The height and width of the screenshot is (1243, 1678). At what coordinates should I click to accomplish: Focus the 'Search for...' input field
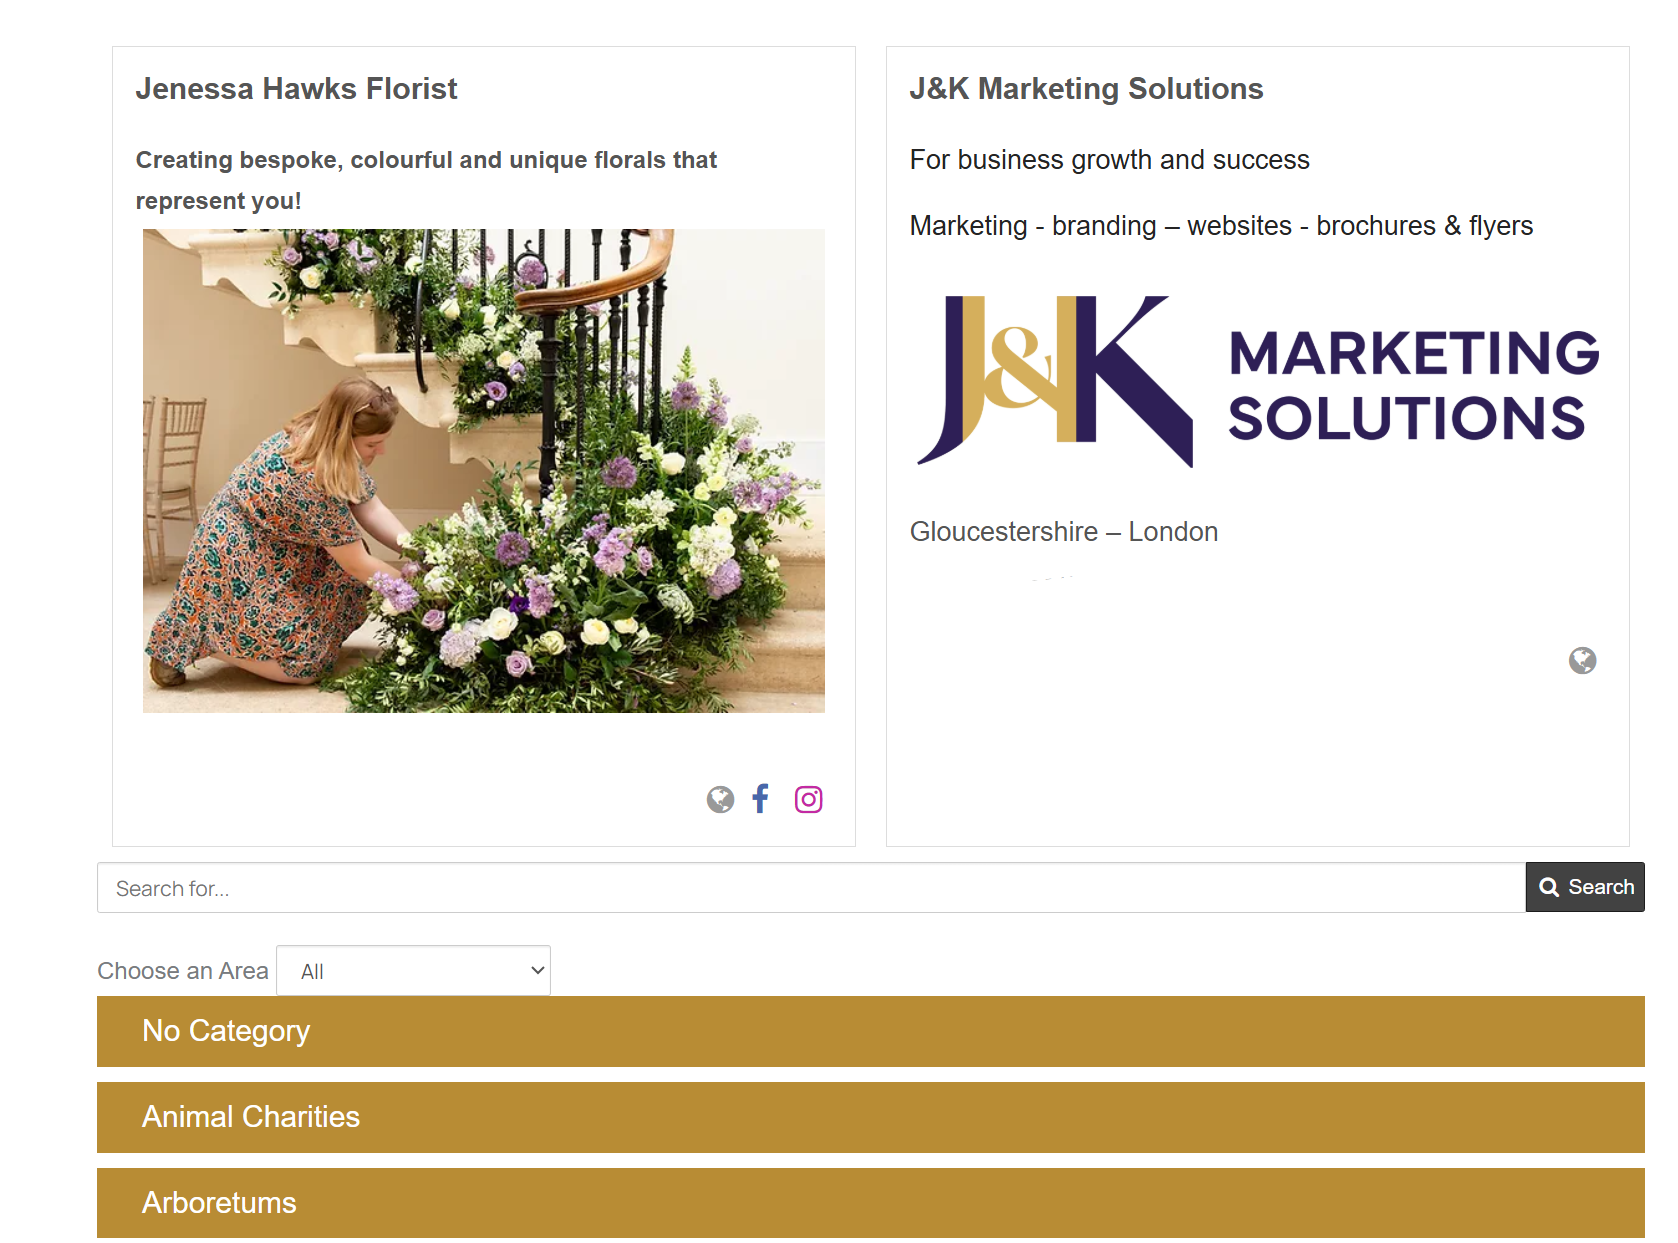pos(811,888)
